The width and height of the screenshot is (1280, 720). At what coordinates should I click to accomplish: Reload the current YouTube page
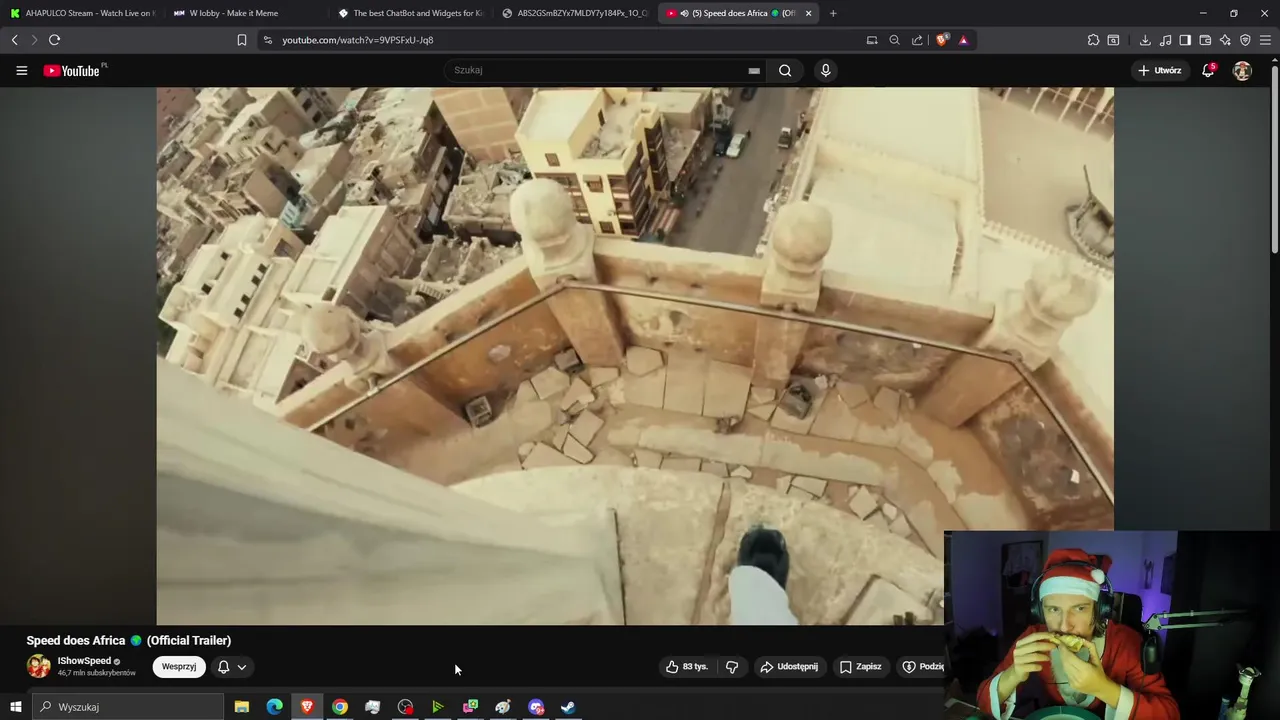coord(54,40)
